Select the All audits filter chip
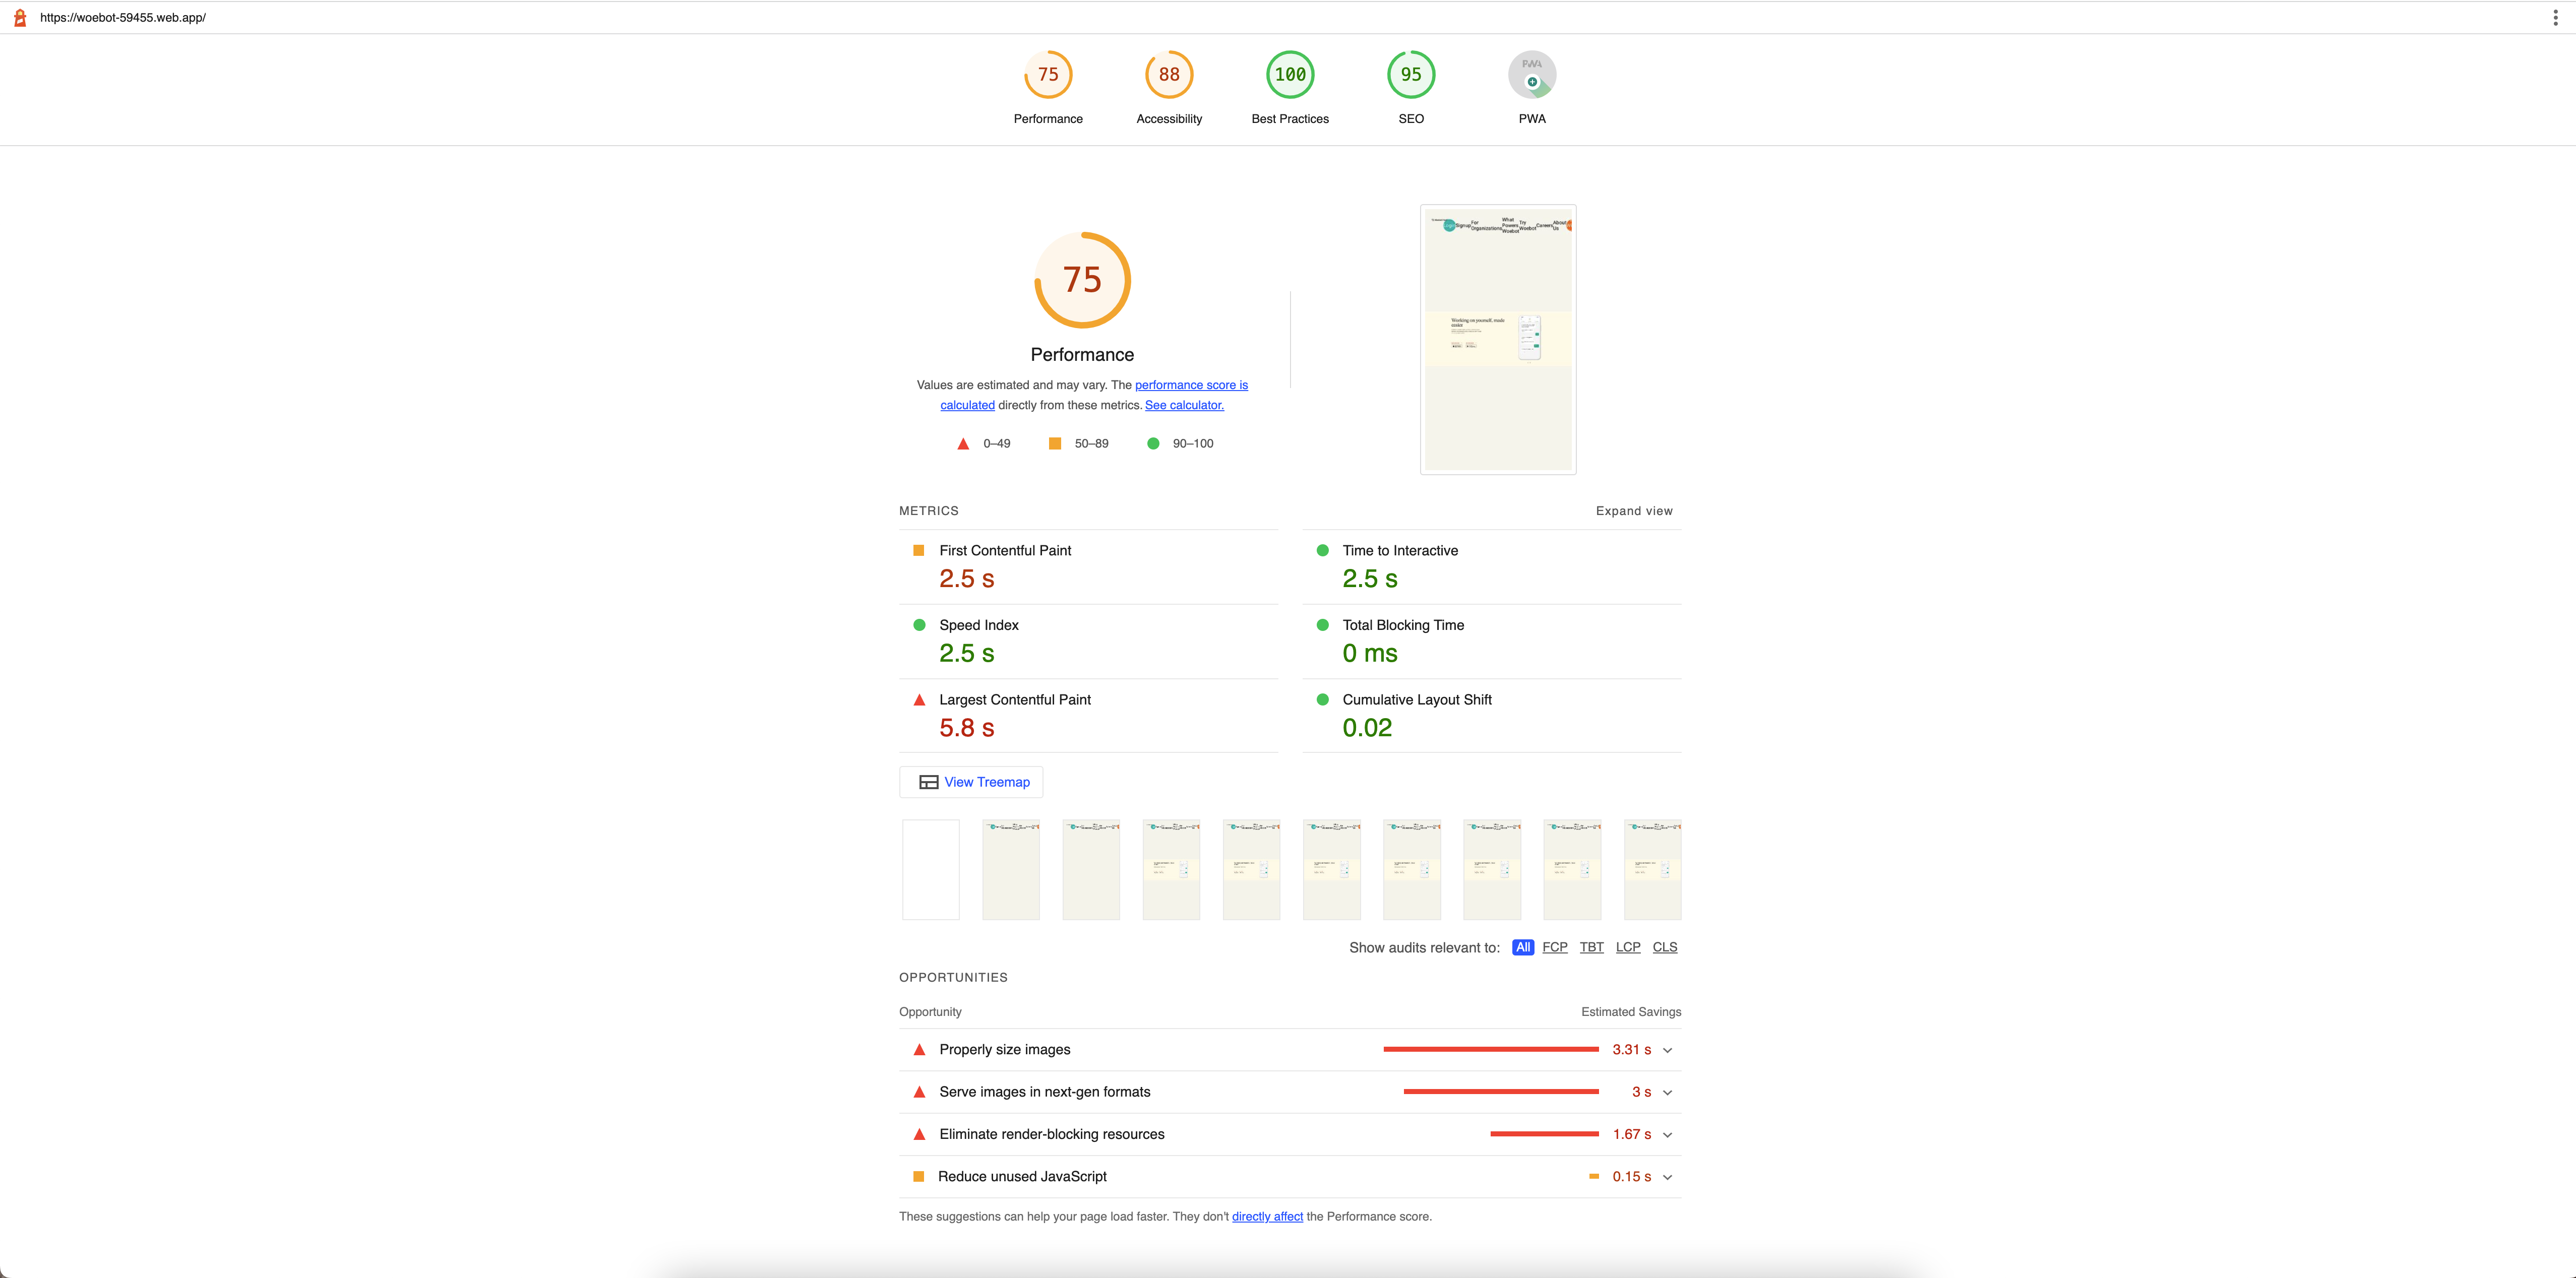The image size is (2576, 1278). pos(1522,947)
